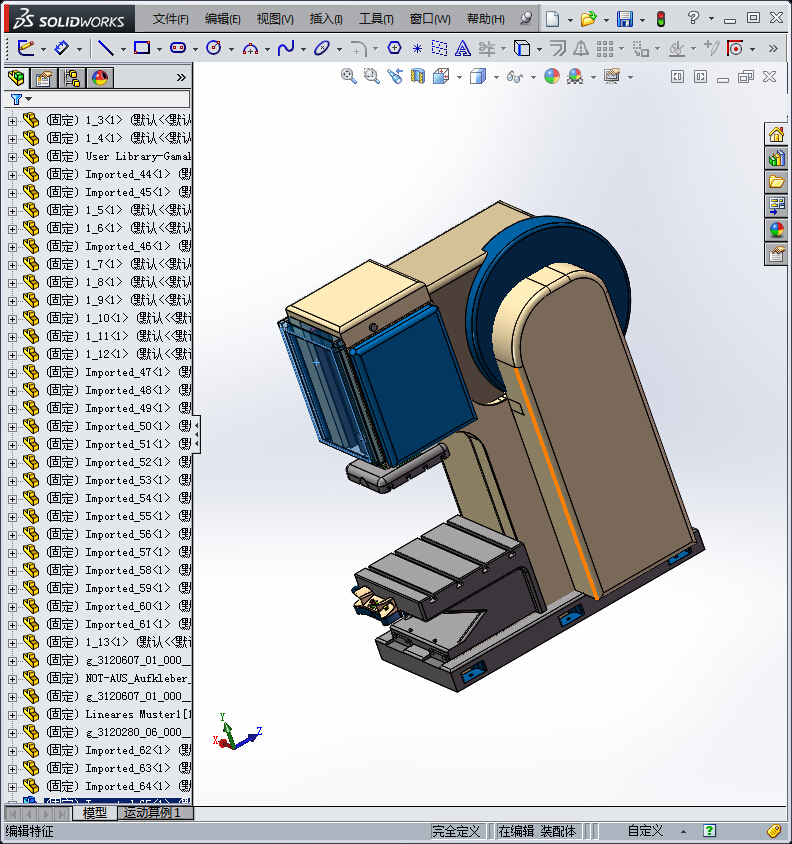Click the Save floppy disk icon

[x=625, y=19]
